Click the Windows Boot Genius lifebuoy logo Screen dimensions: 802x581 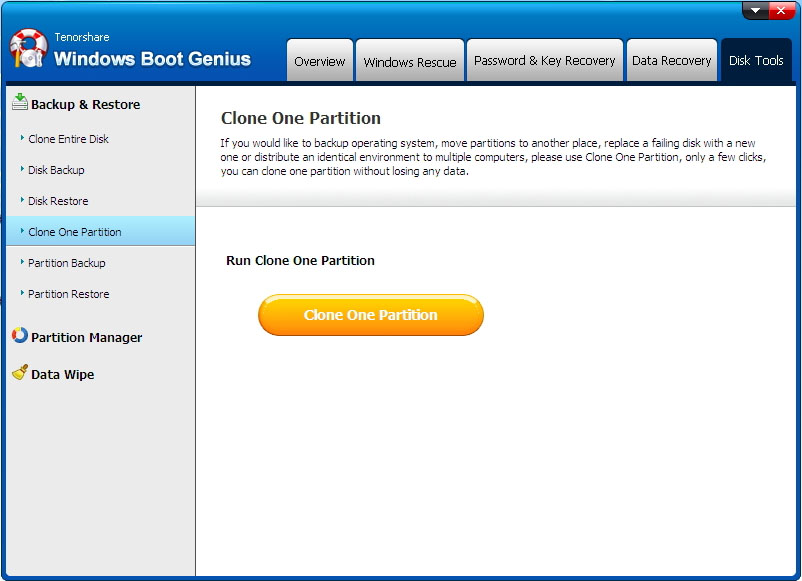[x=28, y=48]
